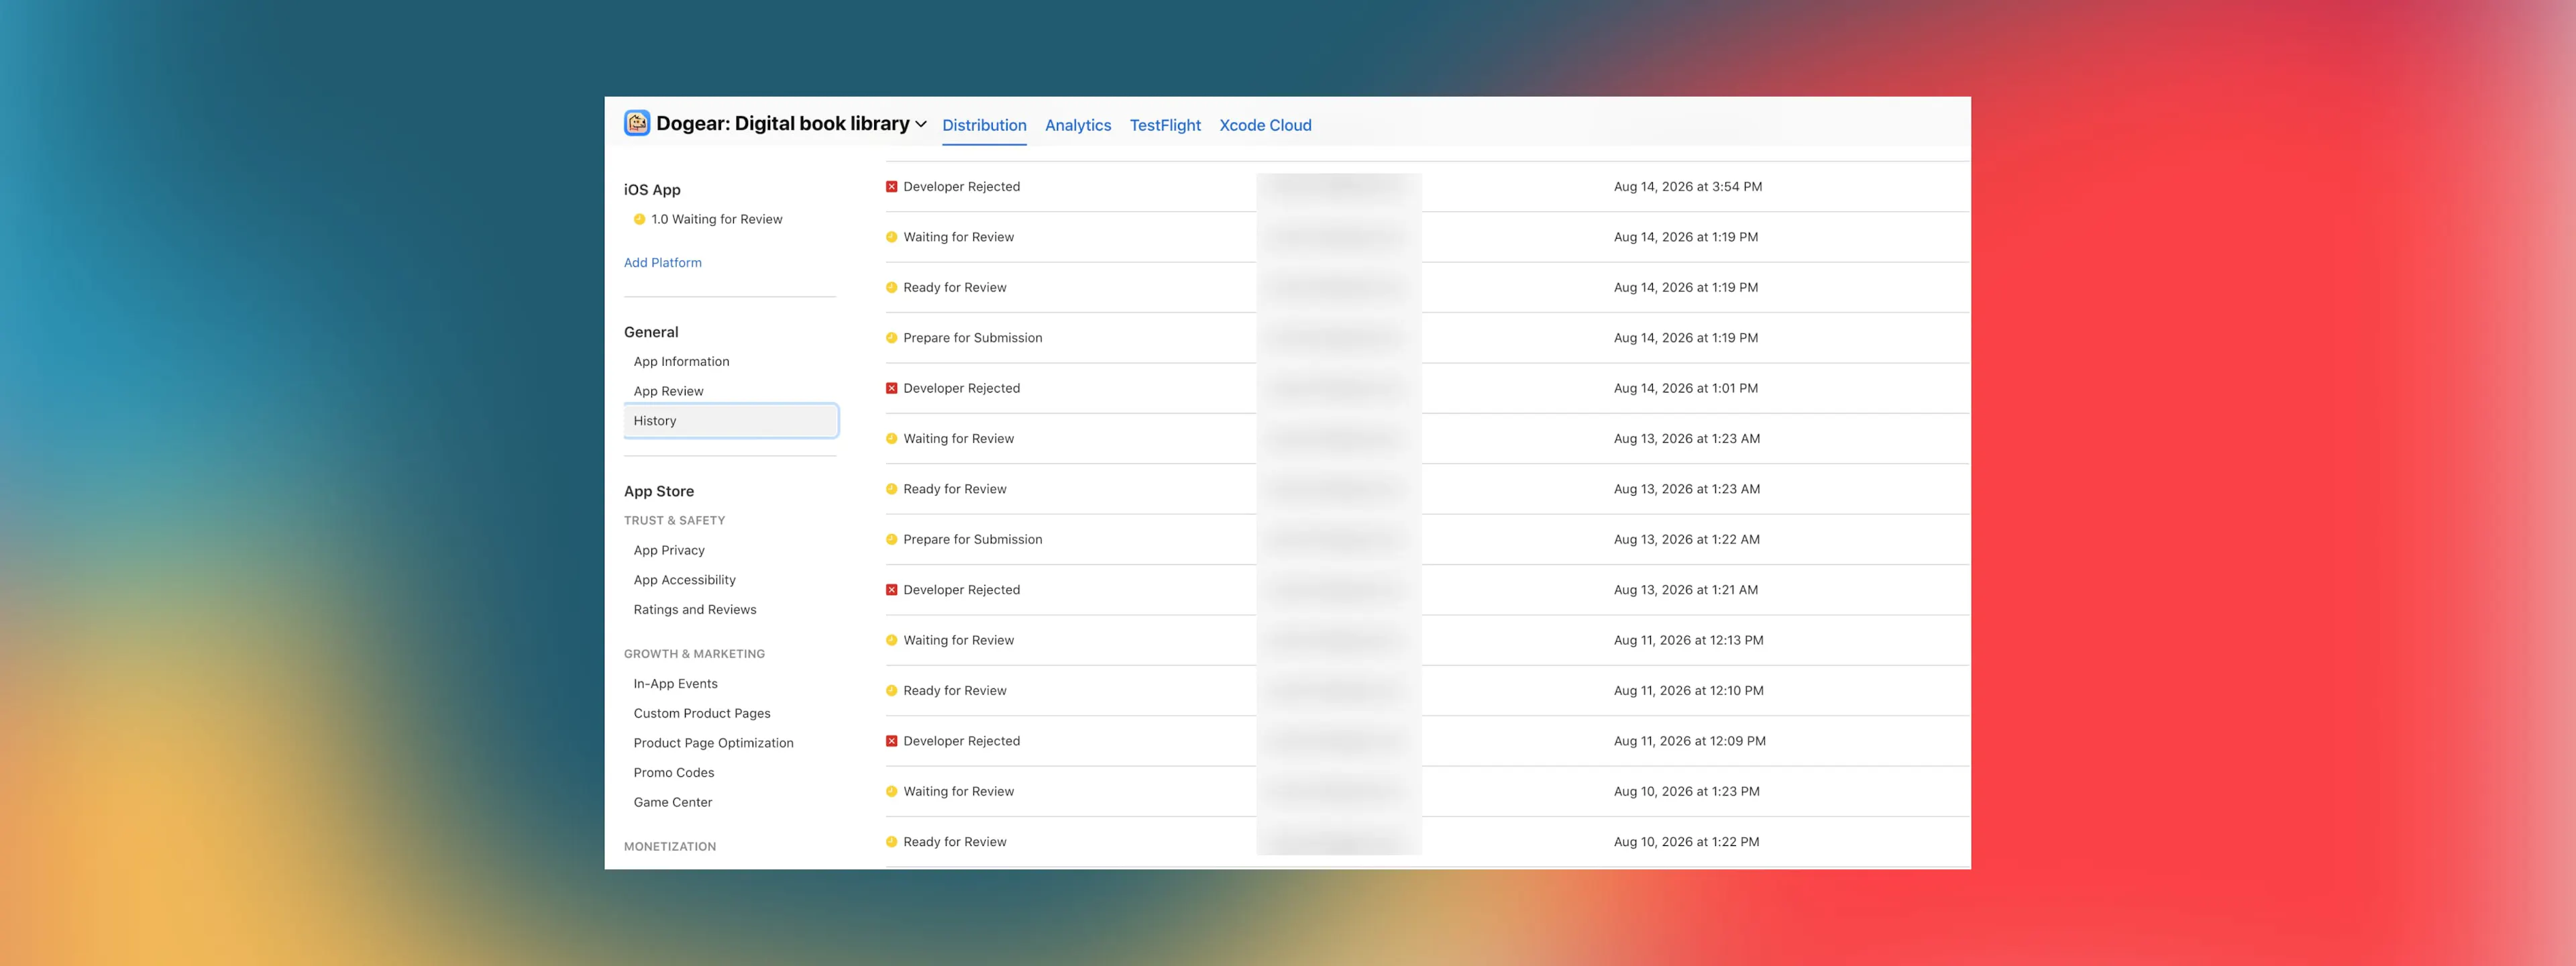The image size is (2576, 966).
Task: Click the yellow Waiting for Review icon, Aug 13 1:23 AM
Action: click(x=891, y=439)
